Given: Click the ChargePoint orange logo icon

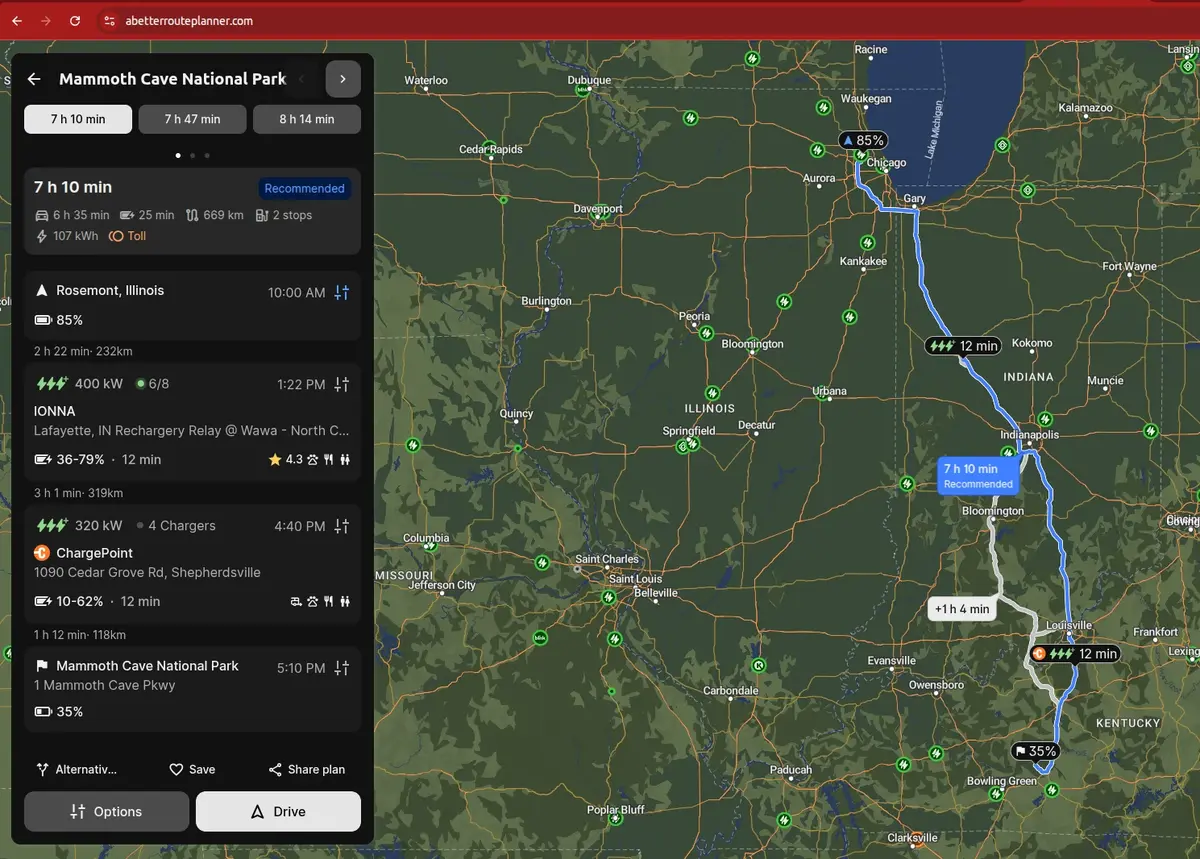Looking at the screenshot, I should (x=42, y=553).
